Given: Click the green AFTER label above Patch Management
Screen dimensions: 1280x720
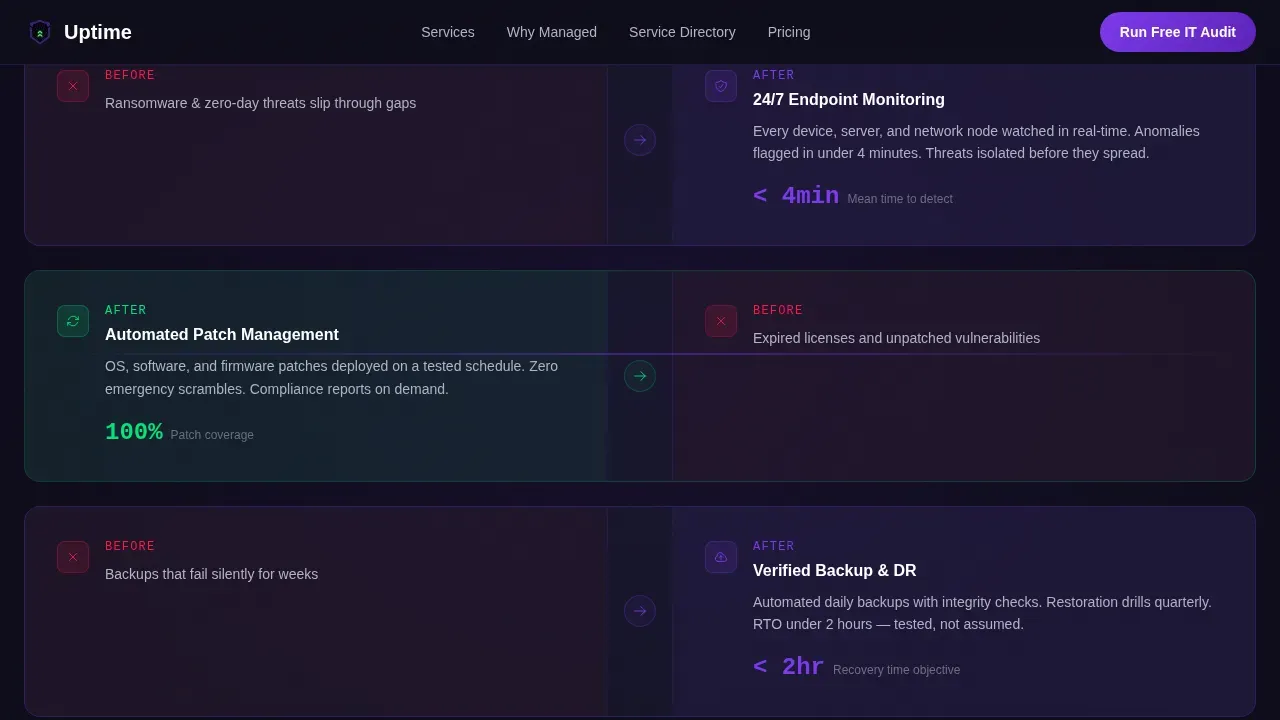Looking at the screenshot, I should pyautogui.click(x=126, y=310).
